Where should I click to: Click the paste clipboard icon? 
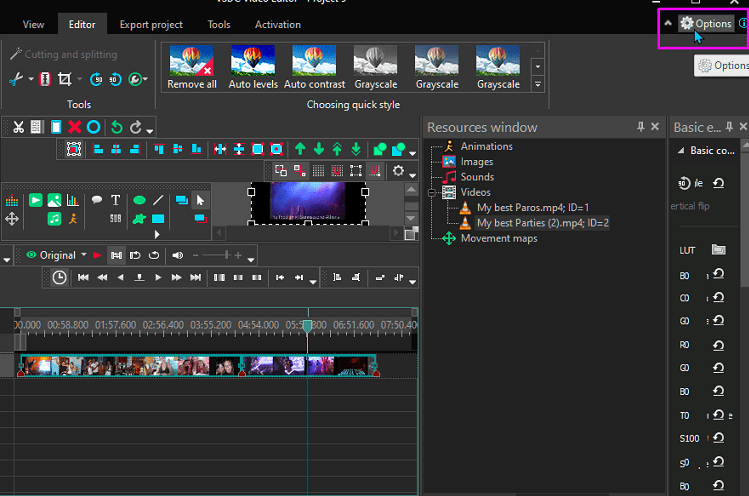tap(56, 127)
